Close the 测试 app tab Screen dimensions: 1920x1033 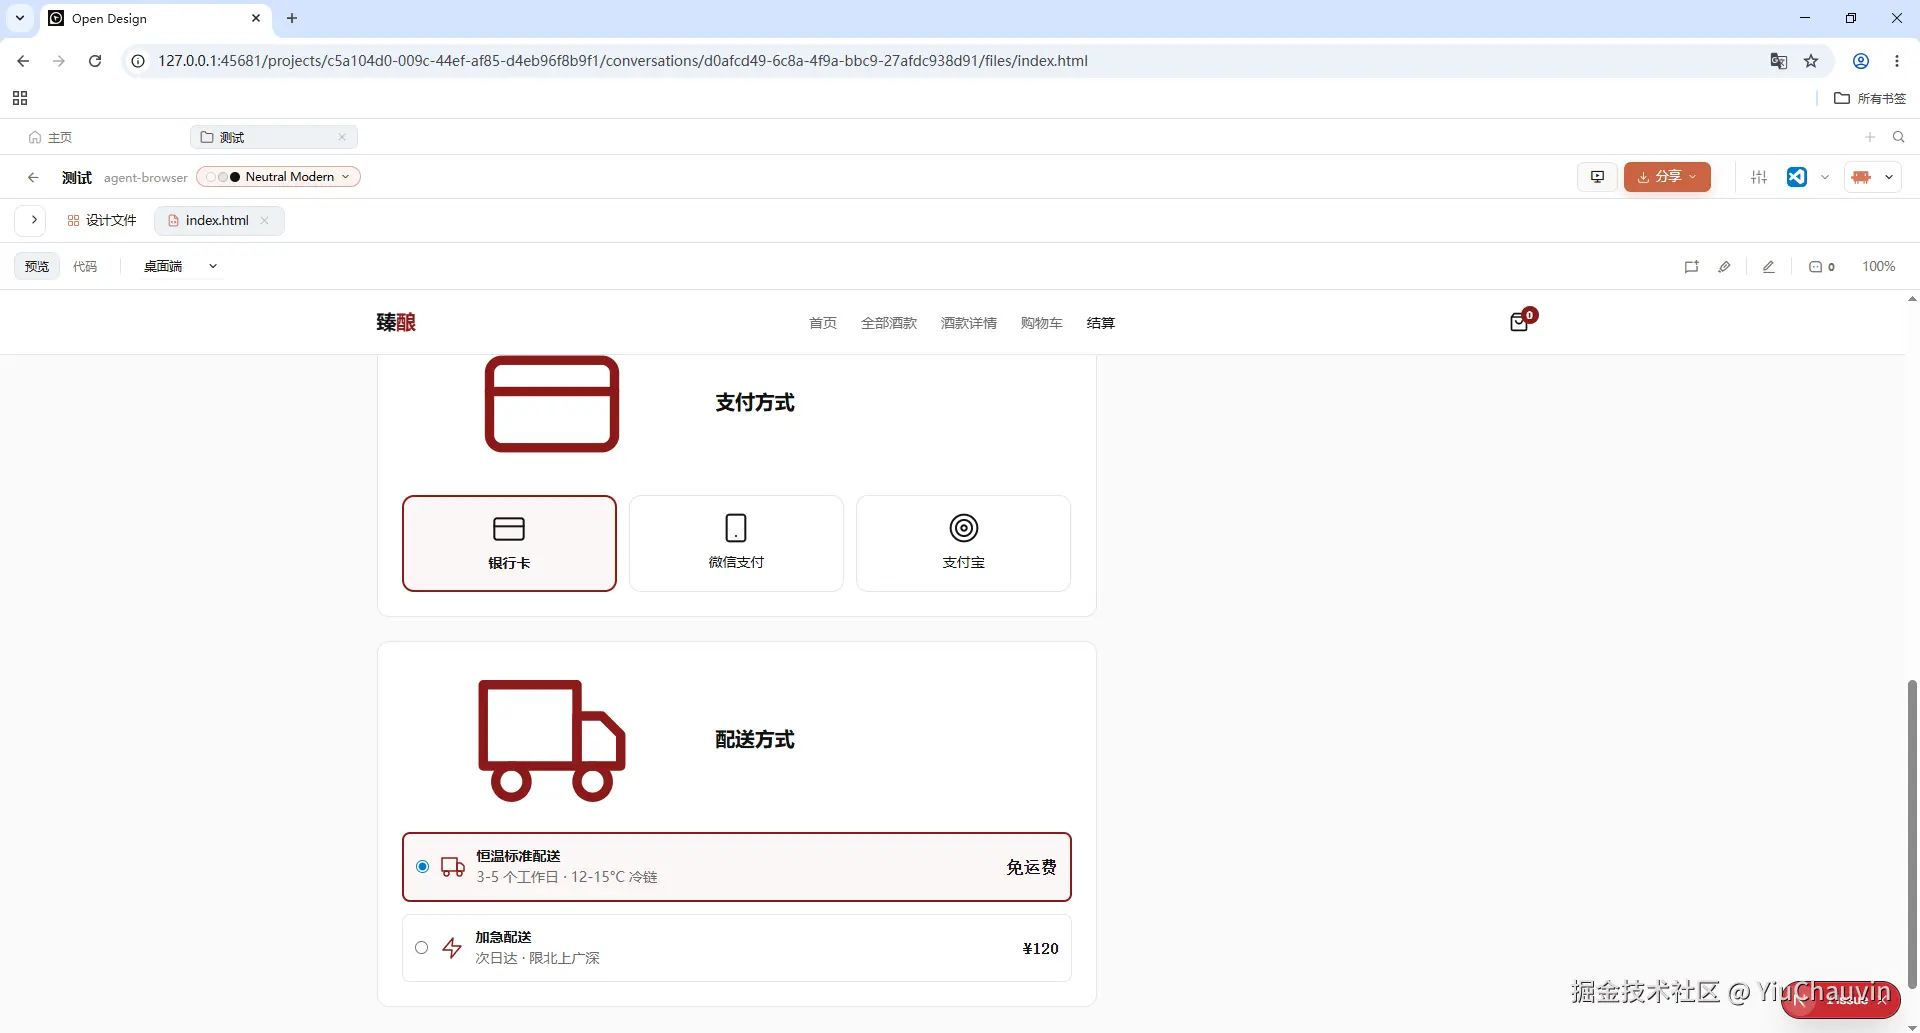click(x=342, y=137)
